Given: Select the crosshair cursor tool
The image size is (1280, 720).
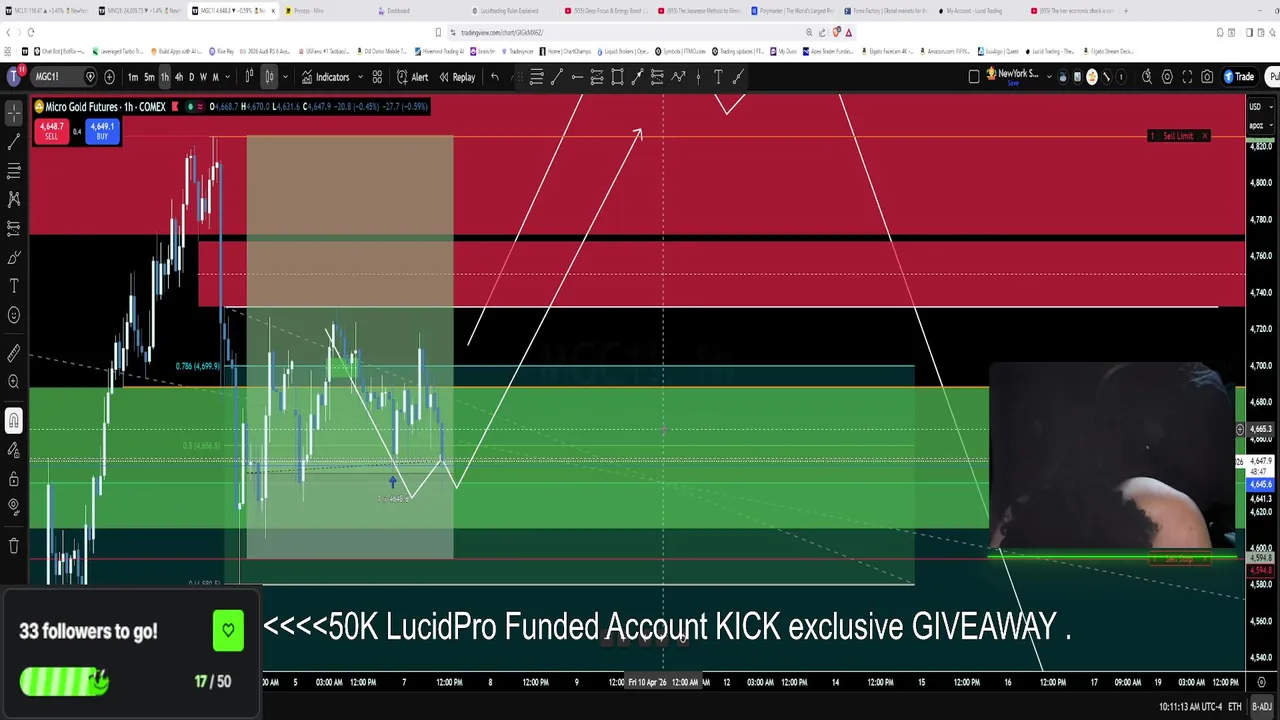Looking at the screenshot, I should tap(14, 113).
